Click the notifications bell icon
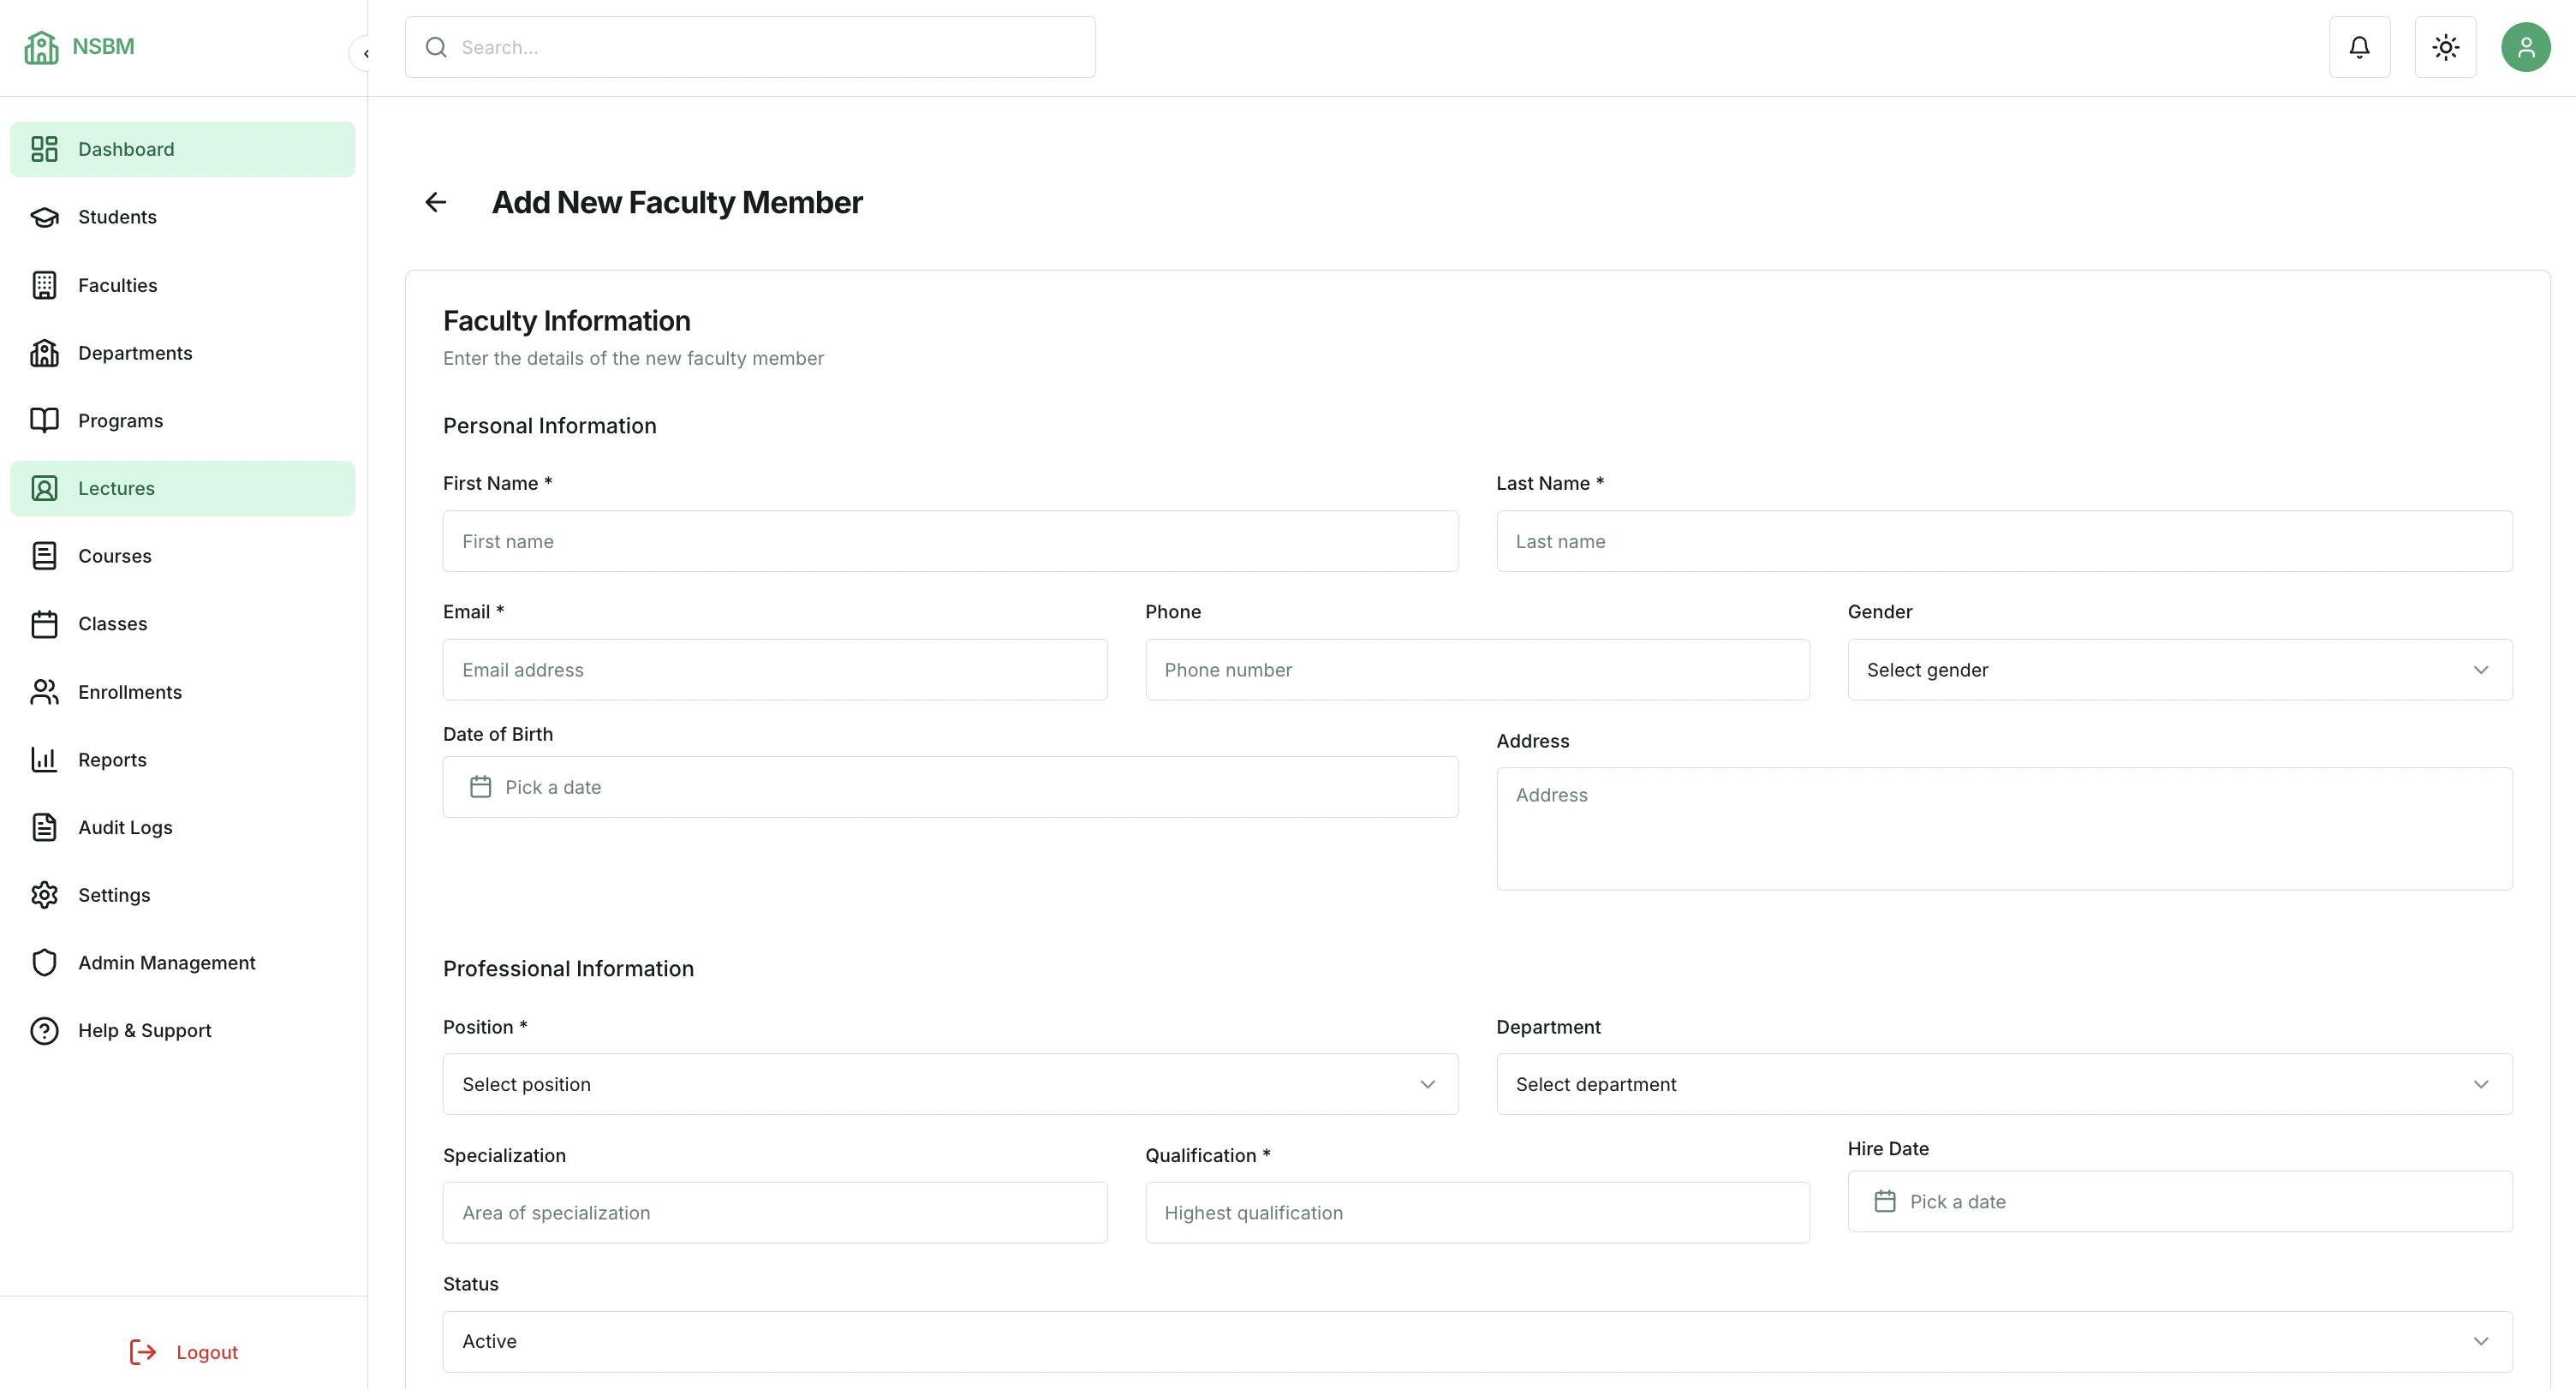Screen dimensions: 2576x1389 (2359, 47)
